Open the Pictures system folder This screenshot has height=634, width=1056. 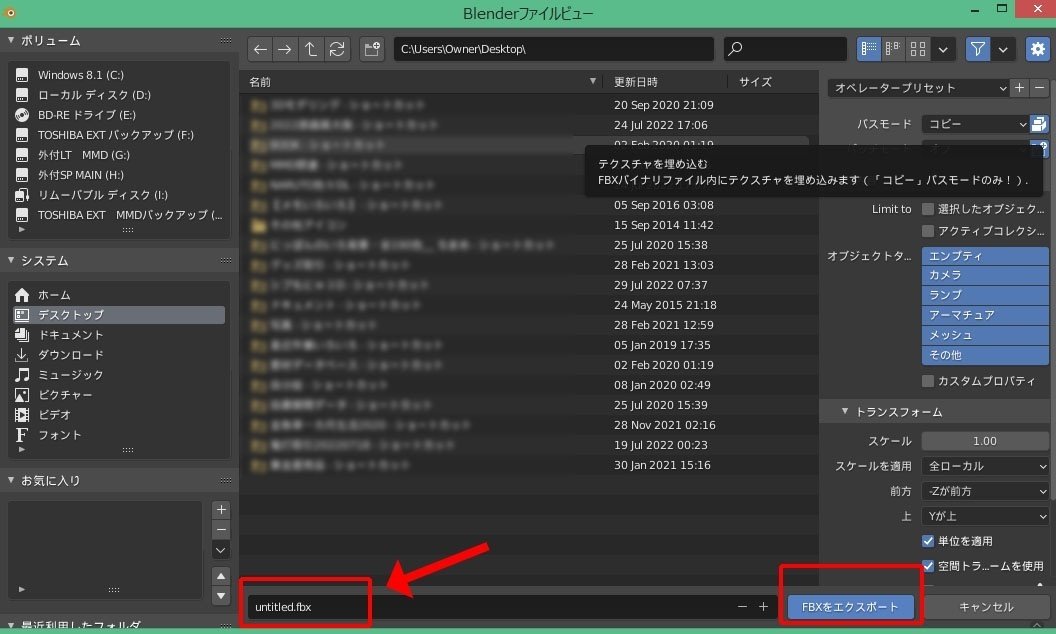coord(119,395)
